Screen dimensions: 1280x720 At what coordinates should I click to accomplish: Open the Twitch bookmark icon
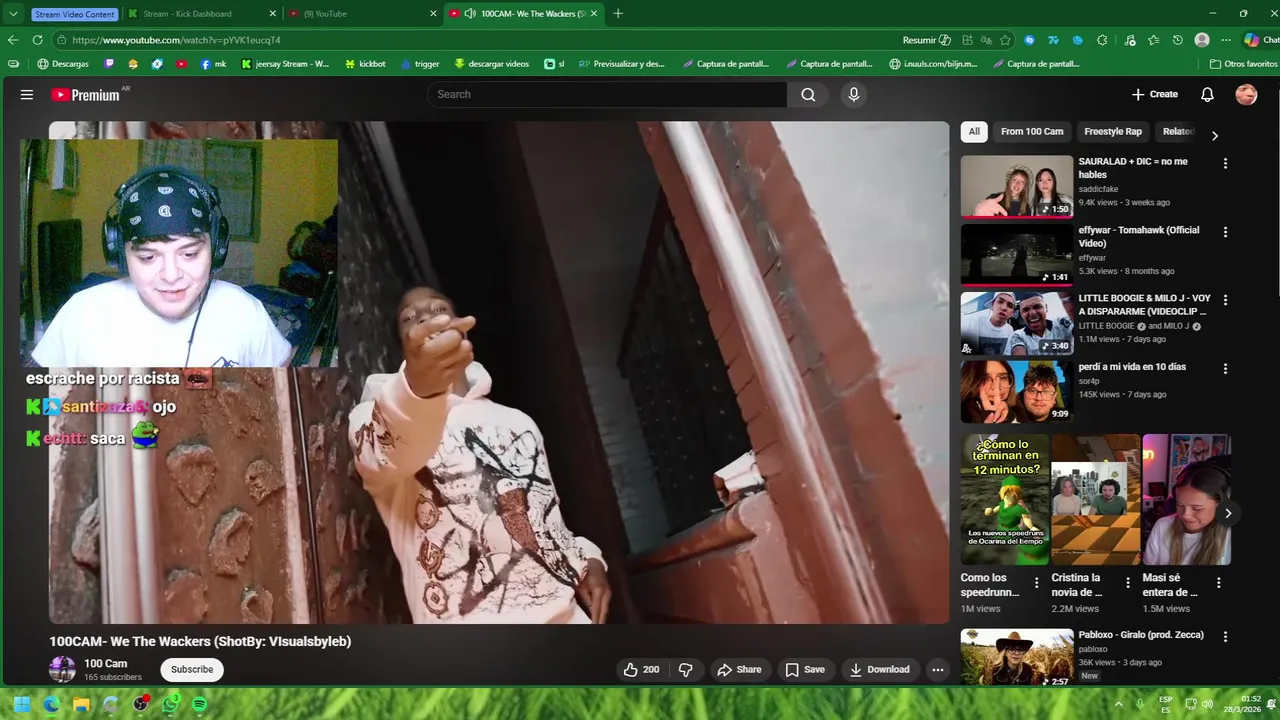click(x=109, y=64)
